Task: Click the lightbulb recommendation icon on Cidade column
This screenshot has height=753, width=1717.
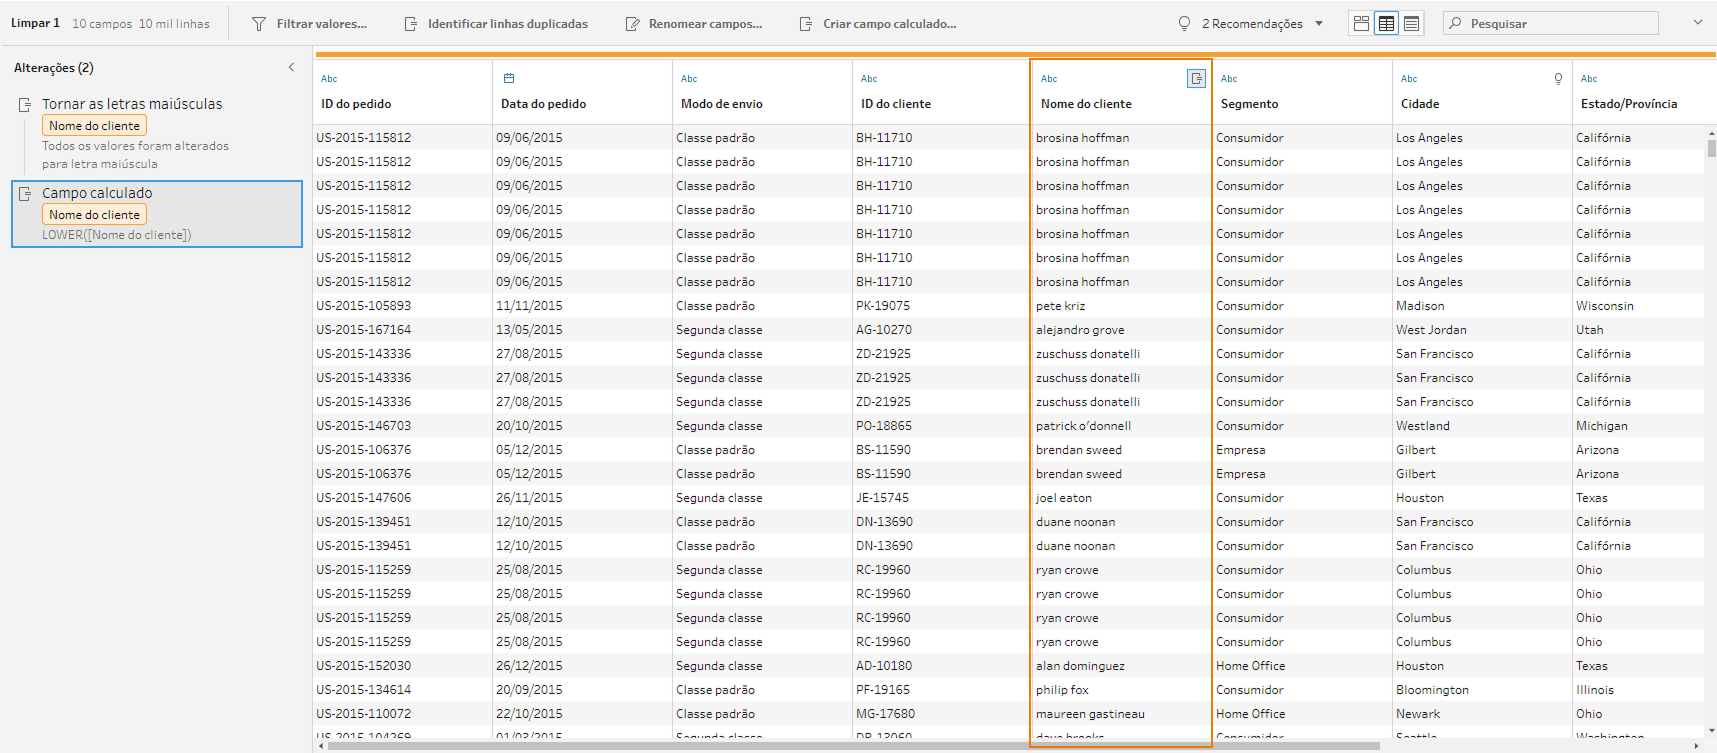Action: [1558, 79]
